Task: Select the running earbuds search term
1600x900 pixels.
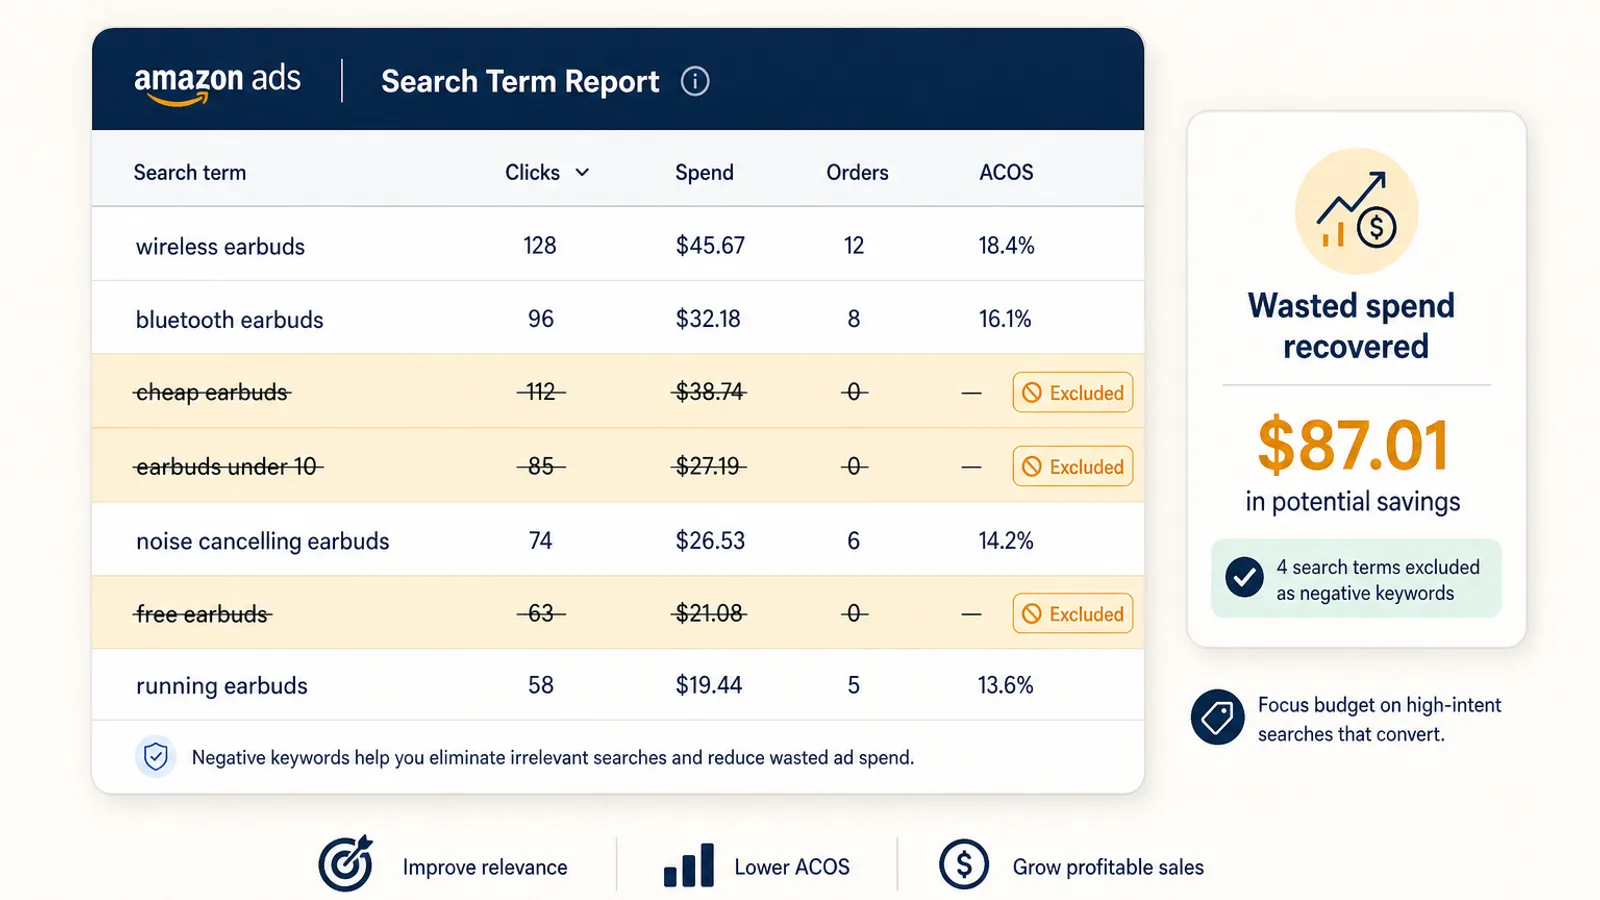Action: tap(221, 686)
